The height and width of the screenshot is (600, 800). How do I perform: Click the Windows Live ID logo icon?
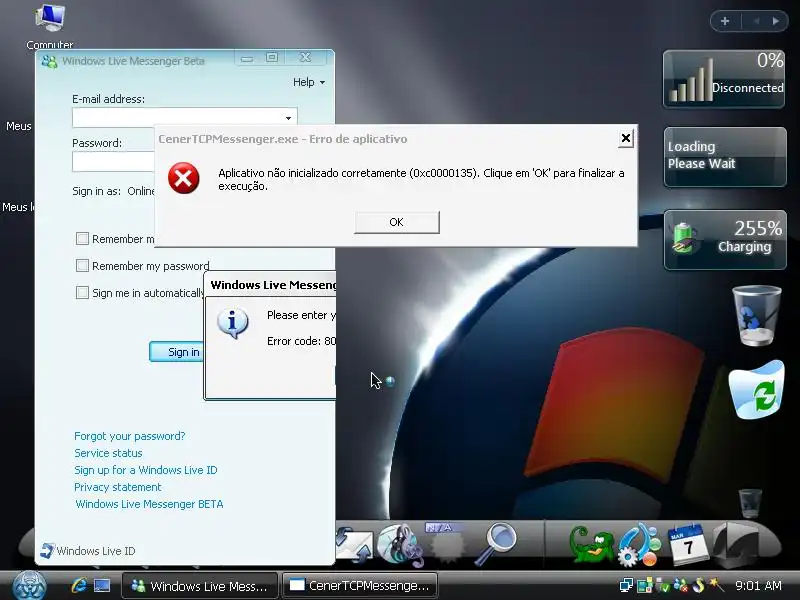tap(46, 551)
